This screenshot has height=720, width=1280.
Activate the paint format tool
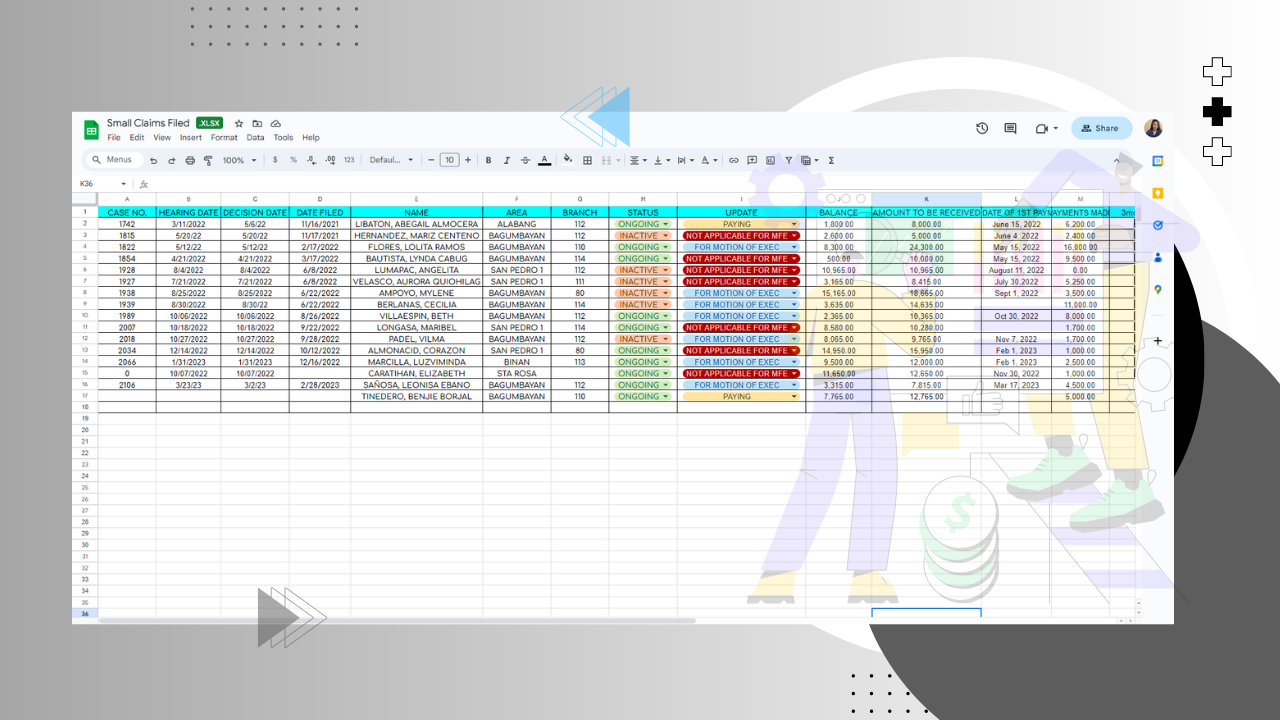pos(208,160)
